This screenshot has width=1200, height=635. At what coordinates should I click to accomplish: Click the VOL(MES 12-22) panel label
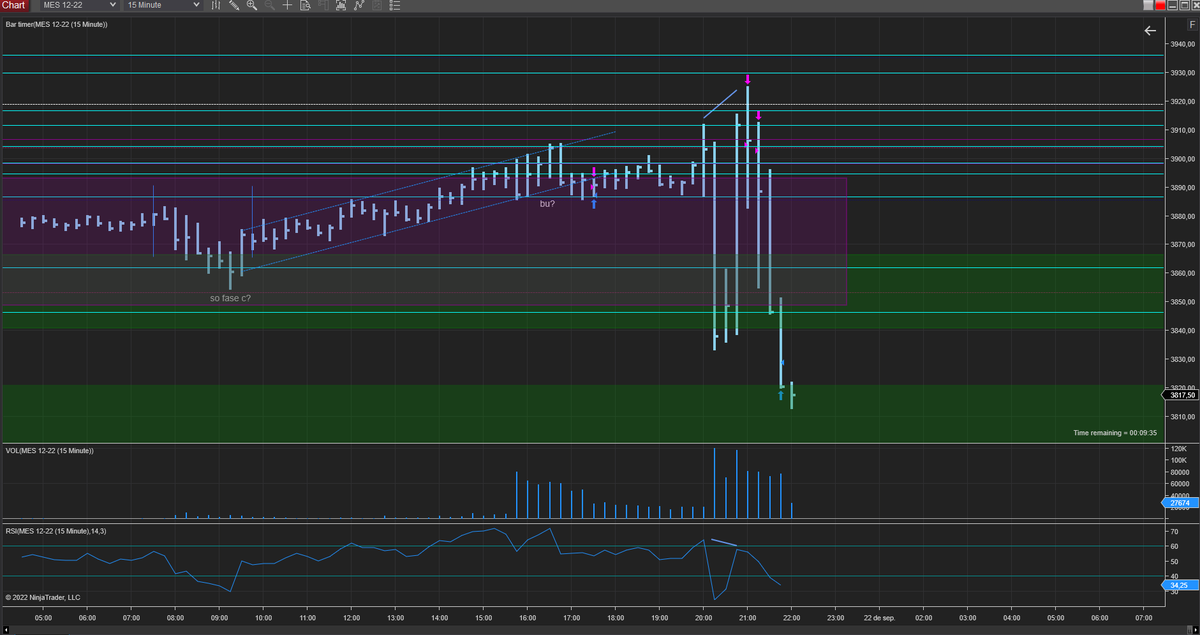pos(49,451)
